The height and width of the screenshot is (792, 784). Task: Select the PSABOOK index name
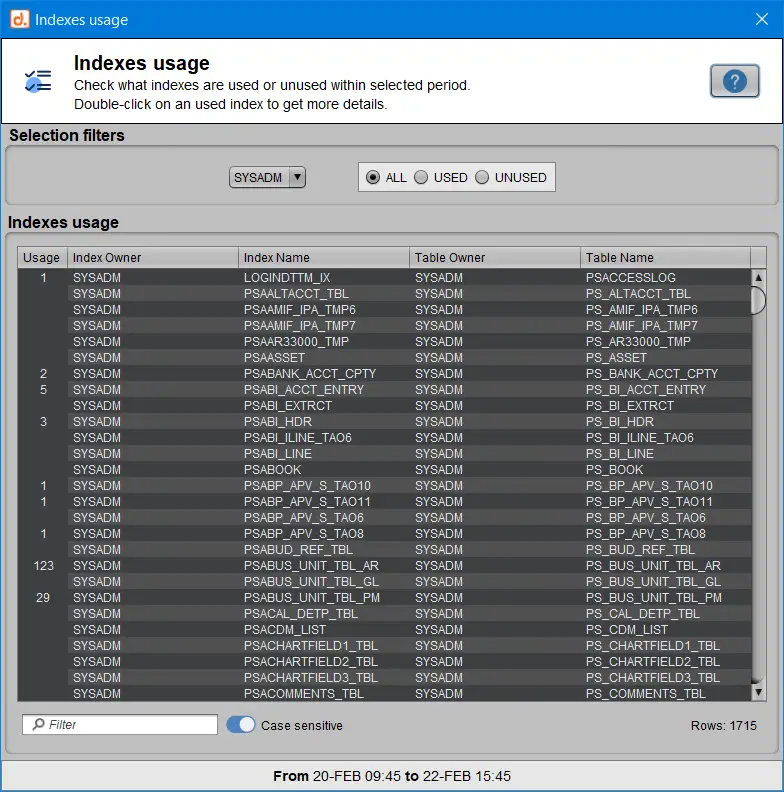tap(272, 470)
